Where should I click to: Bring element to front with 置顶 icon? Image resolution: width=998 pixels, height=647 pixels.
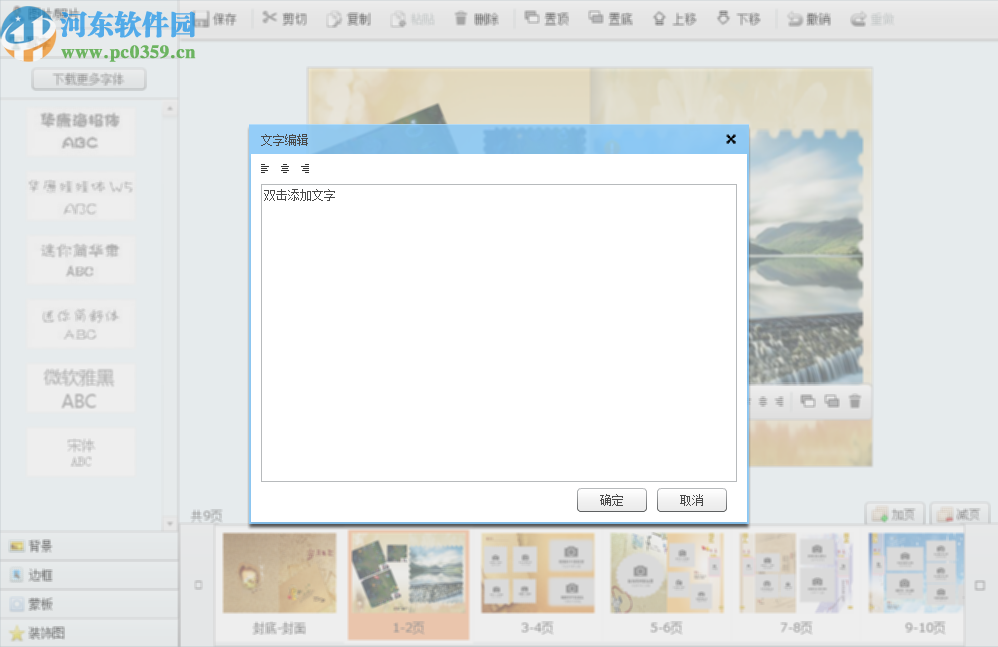pyautogui.click(x=546, y=18)
